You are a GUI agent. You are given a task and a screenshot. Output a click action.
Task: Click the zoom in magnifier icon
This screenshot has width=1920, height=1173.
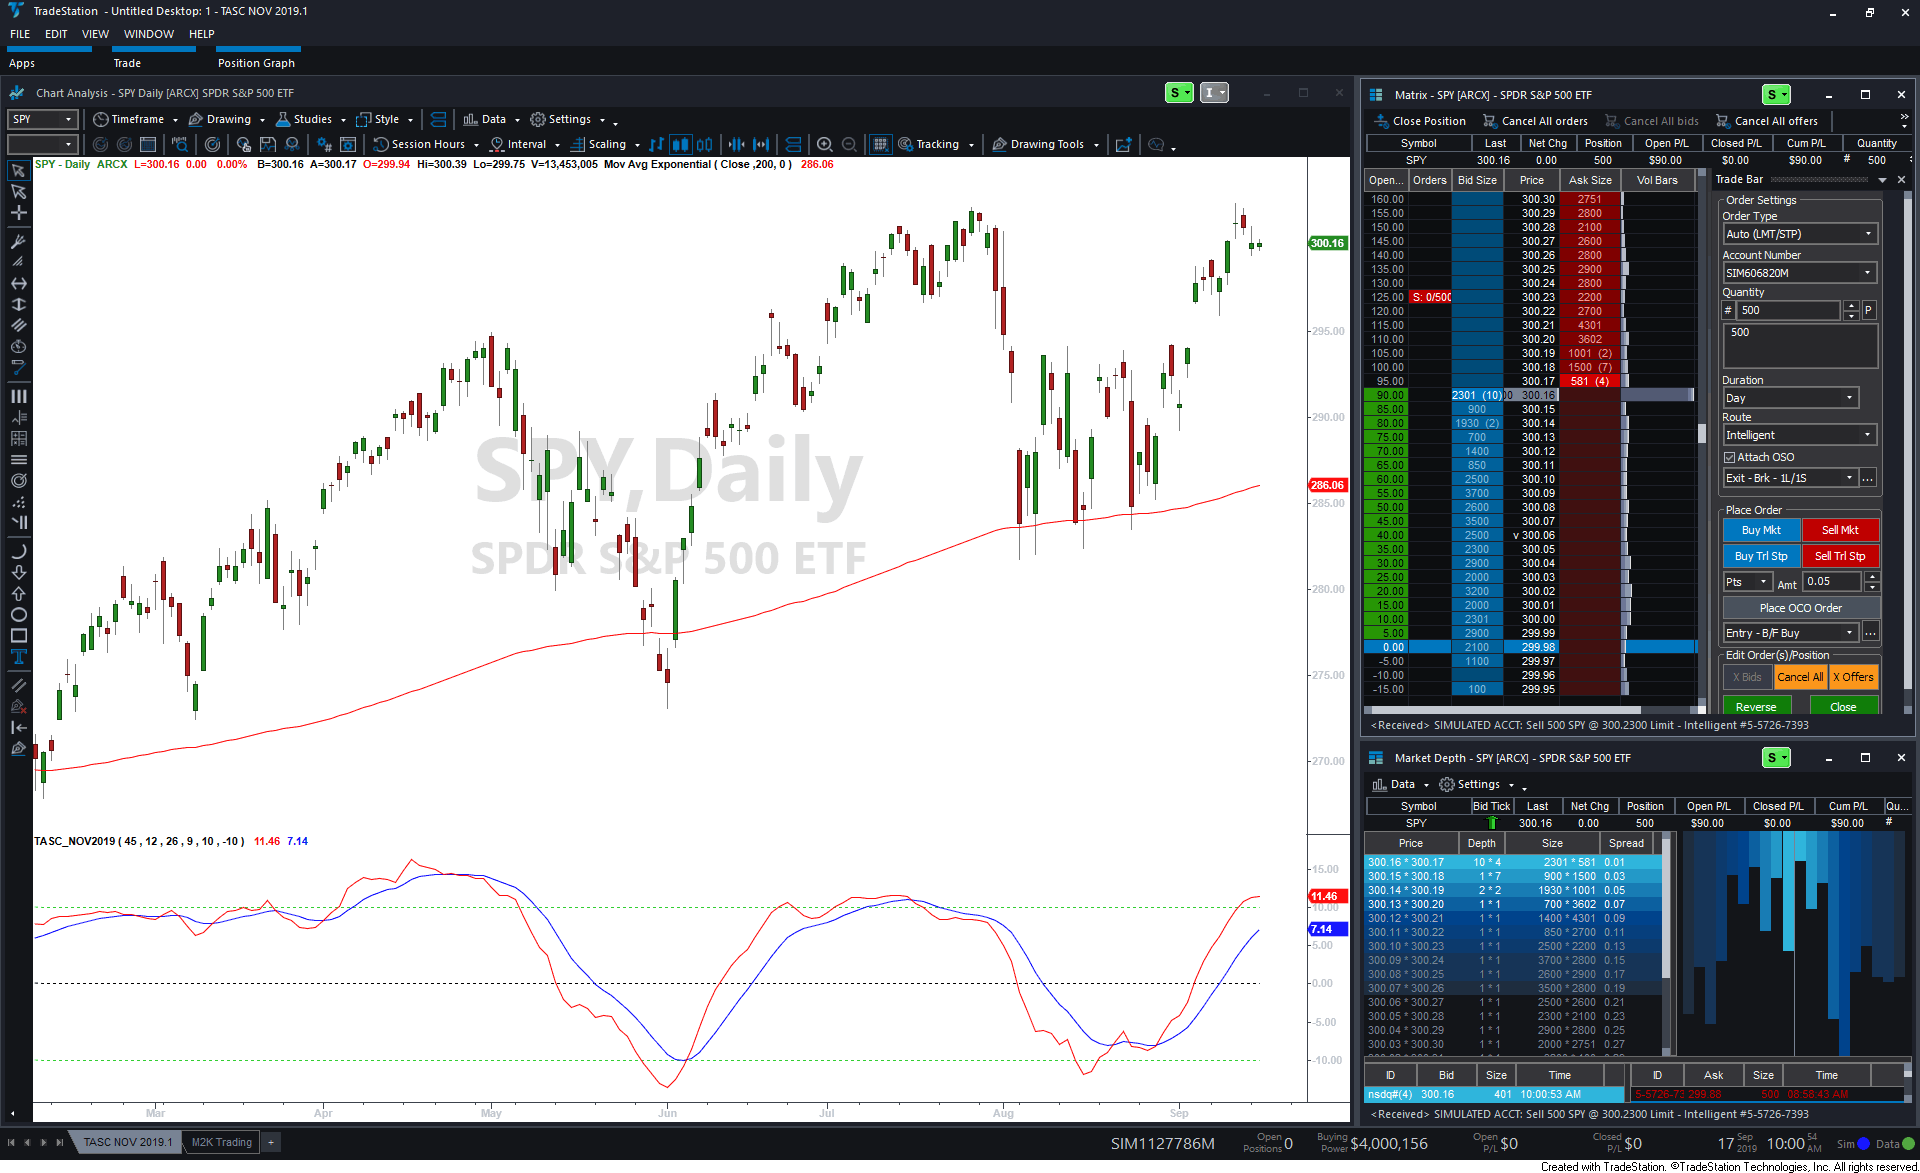[824, 145]
